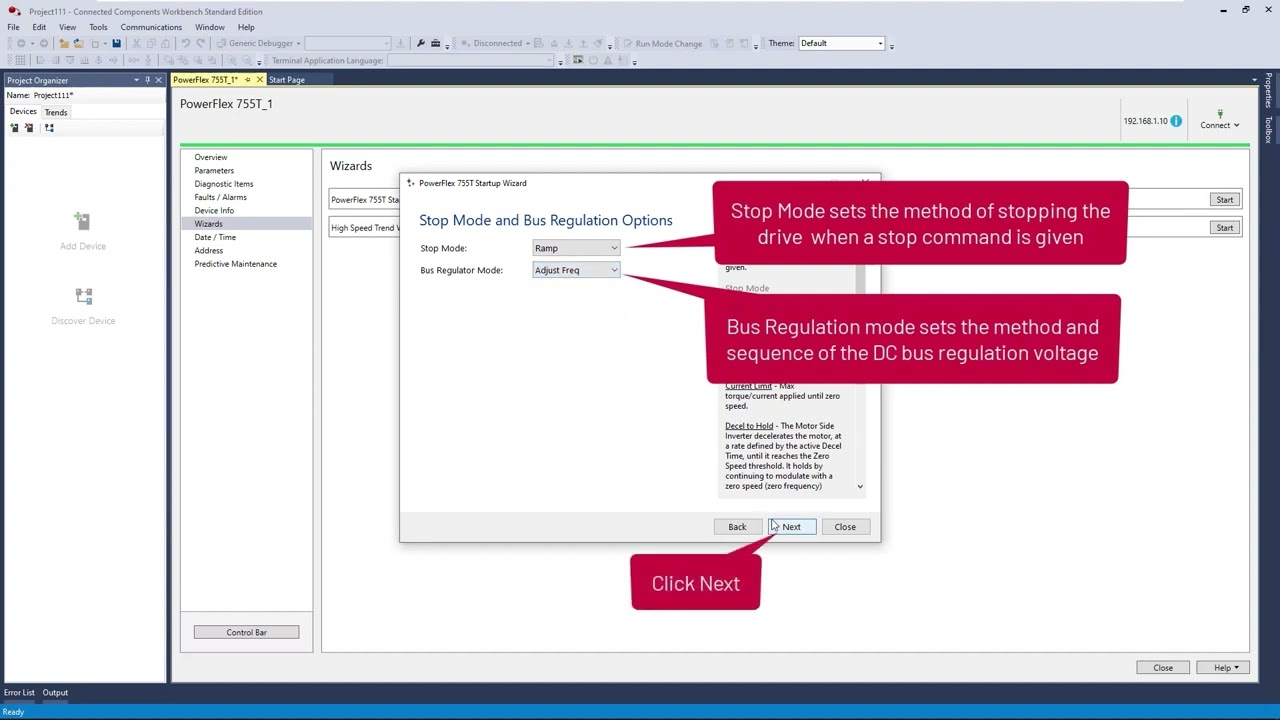Viewport: 1280px width, 720px height.
Task: Open the Terminal Application Language combo box
Action: point(469,60)
